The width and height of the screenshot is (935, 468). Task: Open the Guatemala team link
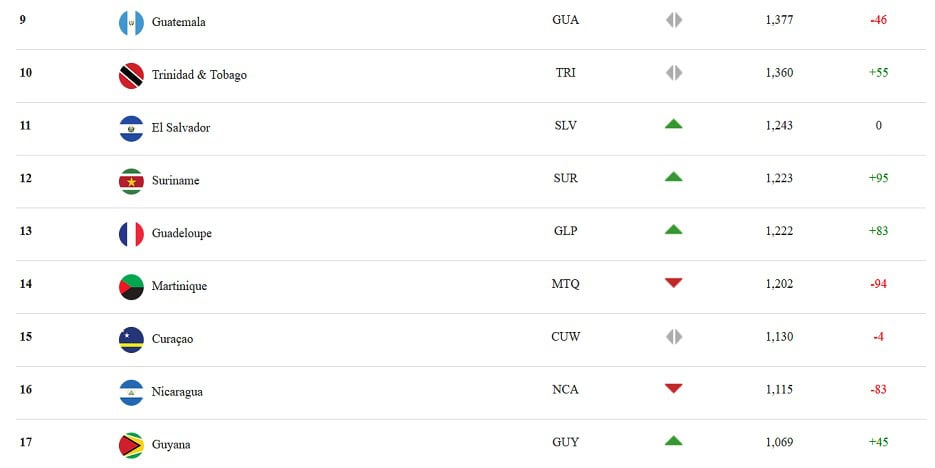pyautogui.click(x=178, y=22)
